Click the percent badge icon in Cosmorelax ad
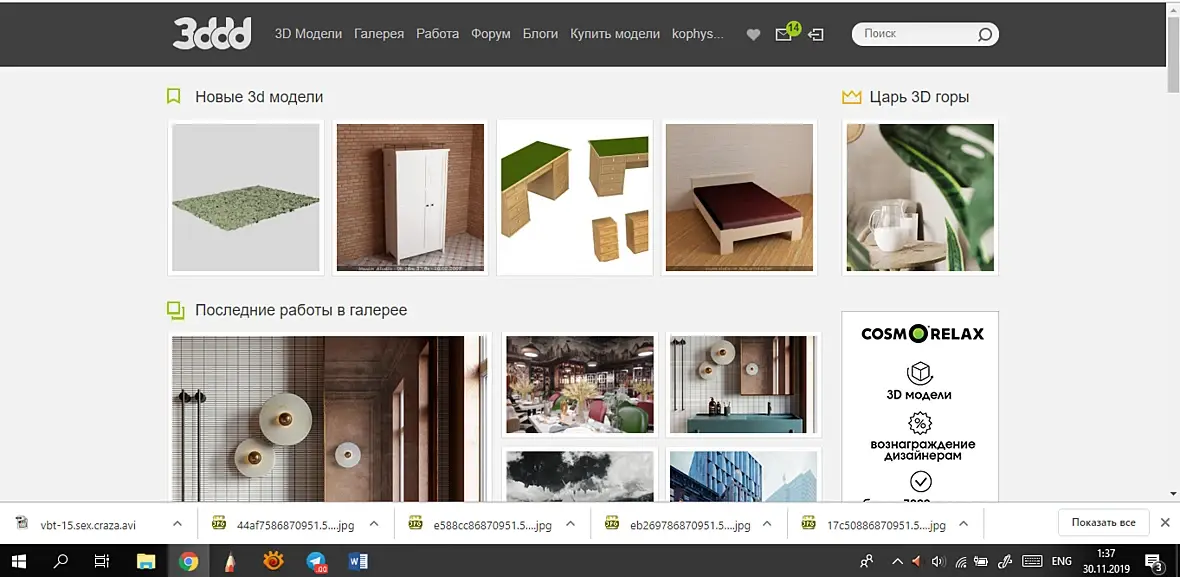This screenshot has width=1180, height=577. point(920,423)
